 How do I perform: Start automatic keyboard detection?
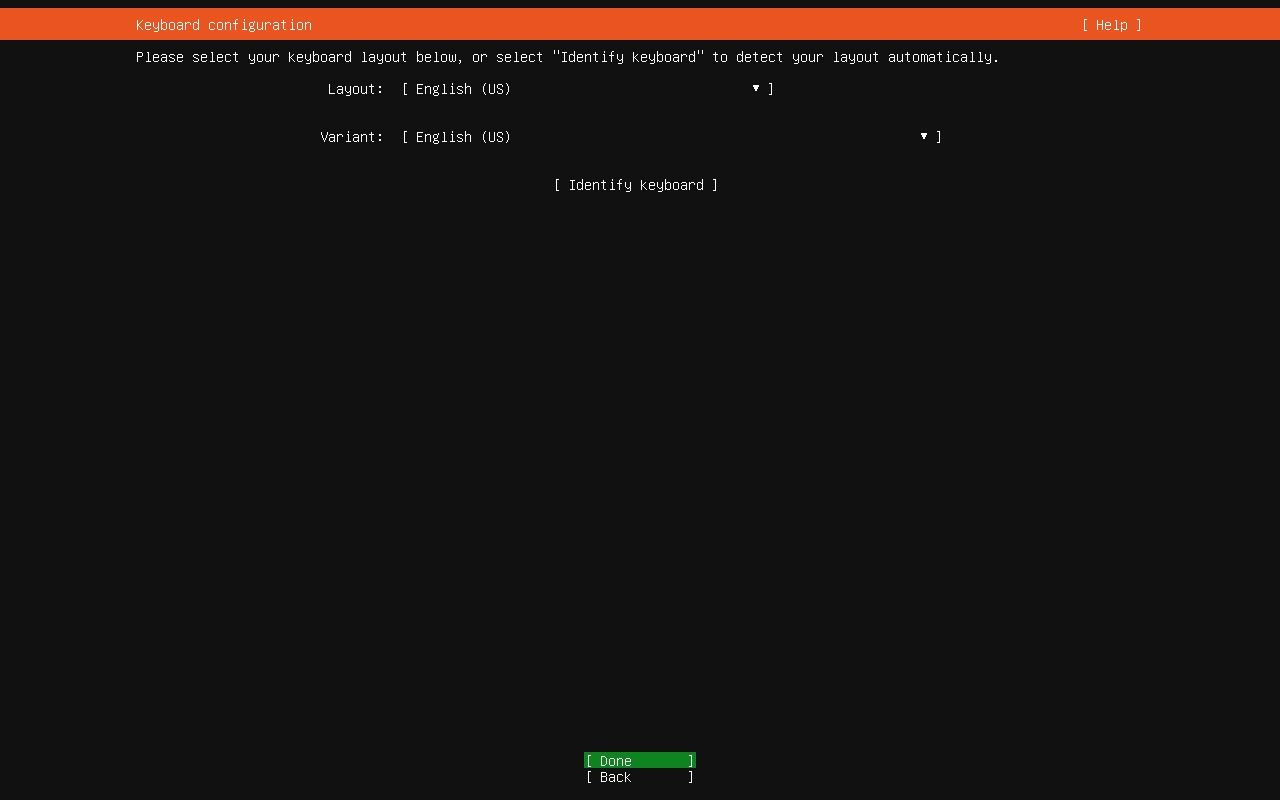pyautogui.click(x=637, y=185)
